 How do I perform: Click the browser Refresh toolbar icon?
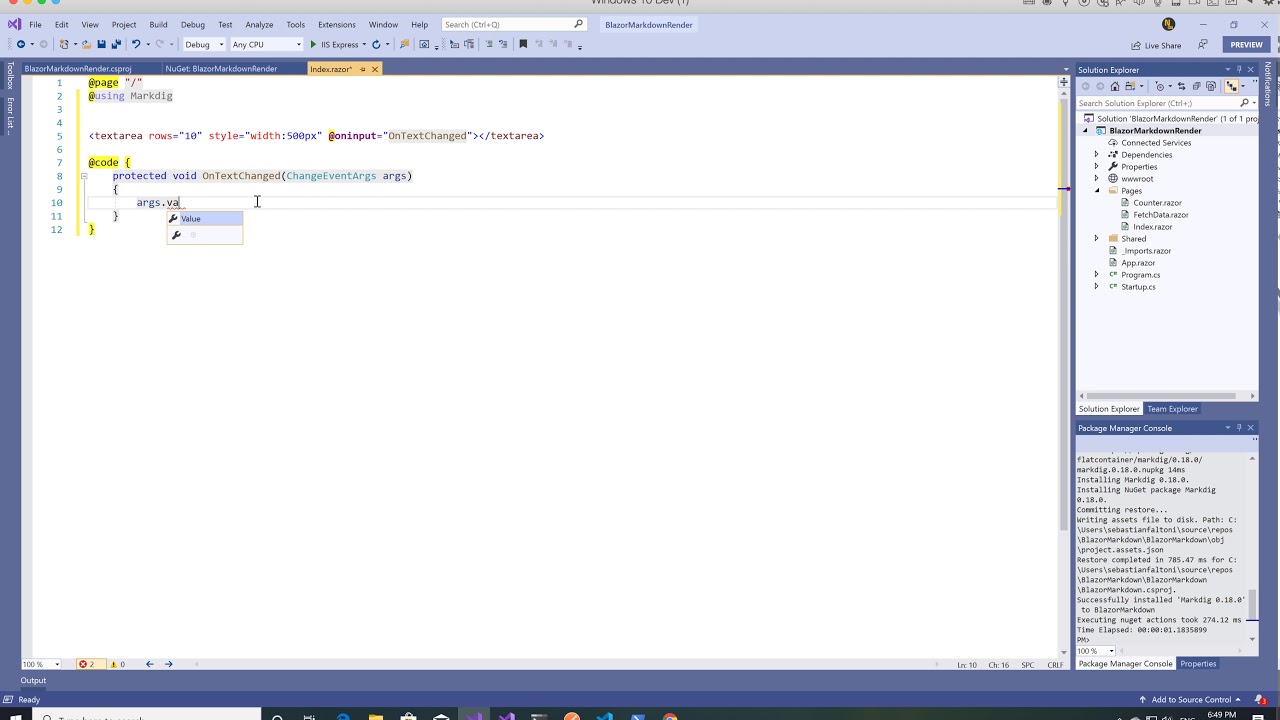coord(376,44)
